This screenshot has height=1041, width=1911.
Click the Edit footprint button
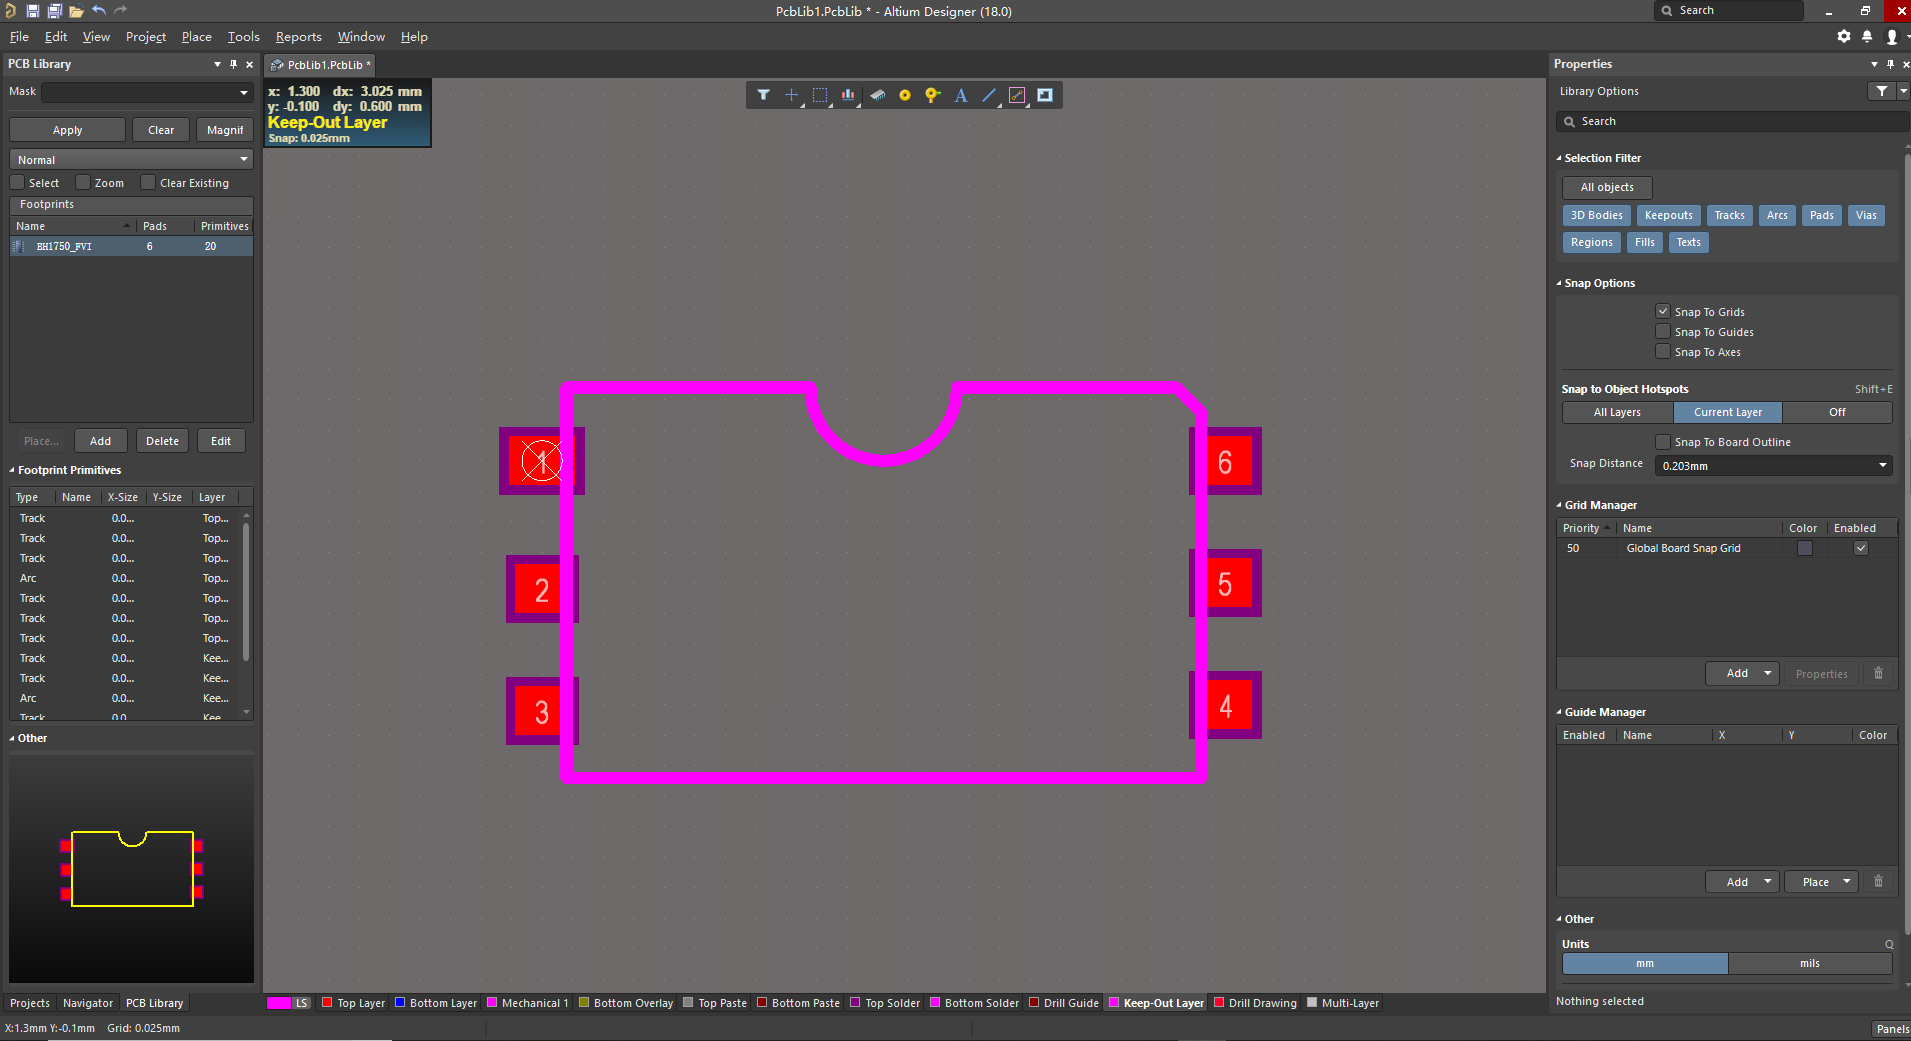(221, 441)
